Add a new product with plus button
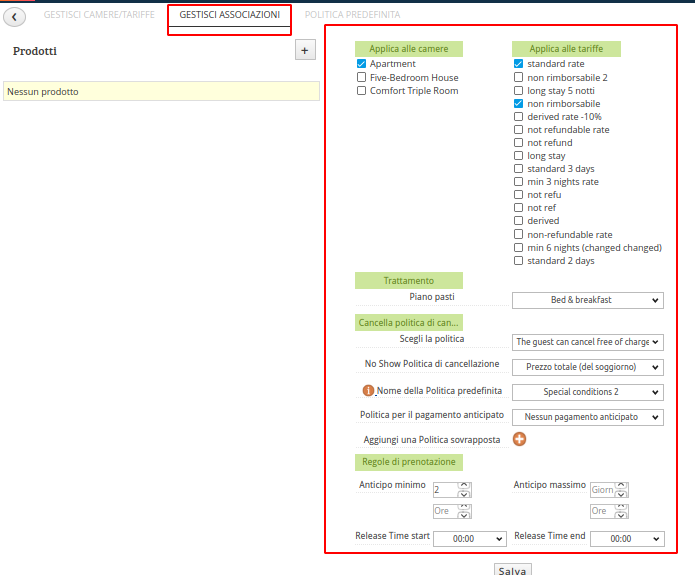 (305, 50)
